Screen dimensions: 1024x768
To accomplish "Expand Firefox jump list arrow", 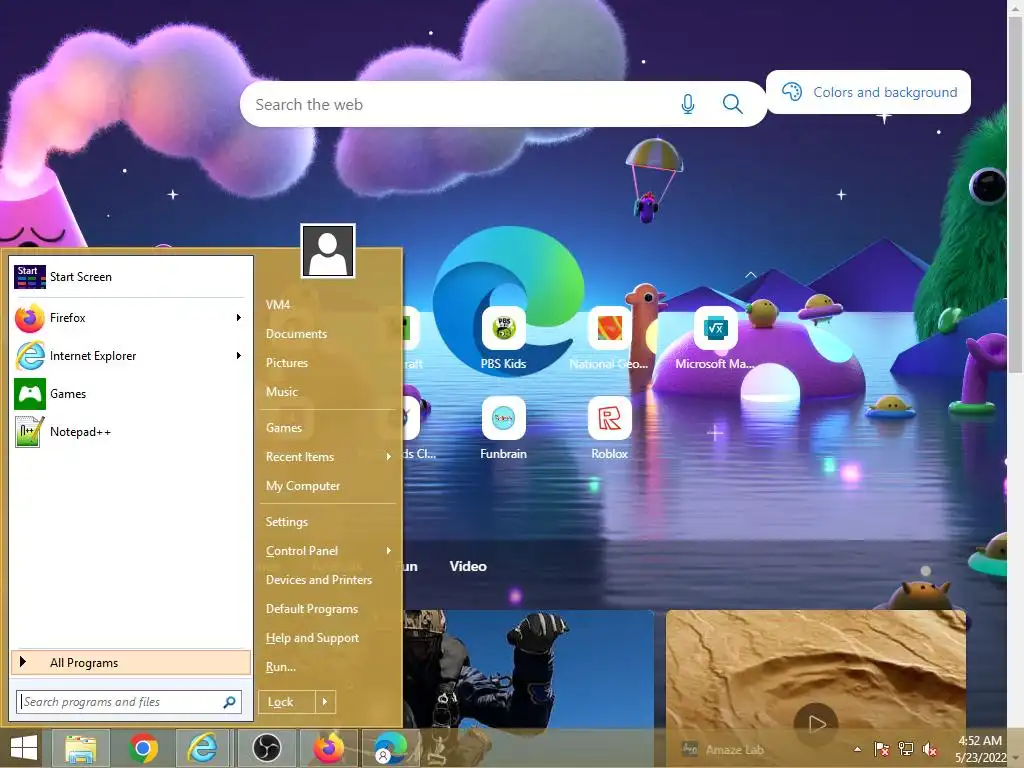I will click(x=238, y=318).
